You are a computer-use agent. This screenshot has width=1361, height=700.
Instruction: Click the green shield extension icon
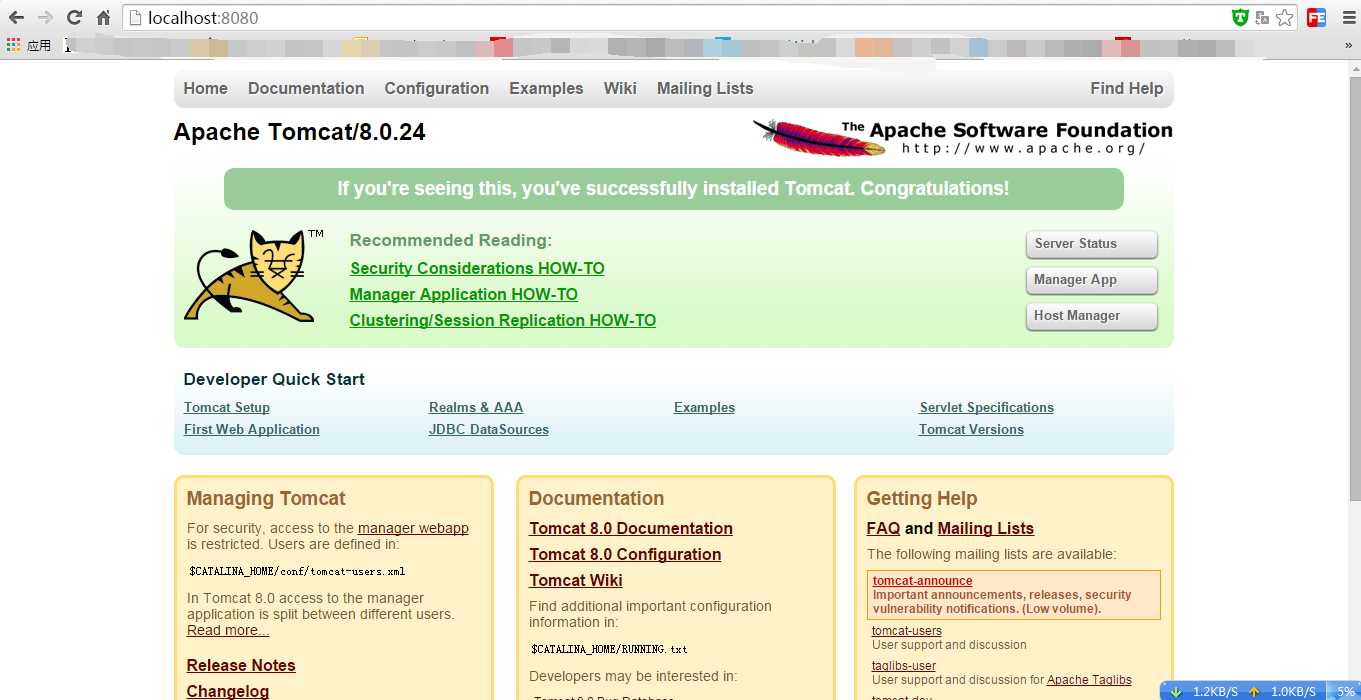pyautogui.click(x=1240, y=17)
